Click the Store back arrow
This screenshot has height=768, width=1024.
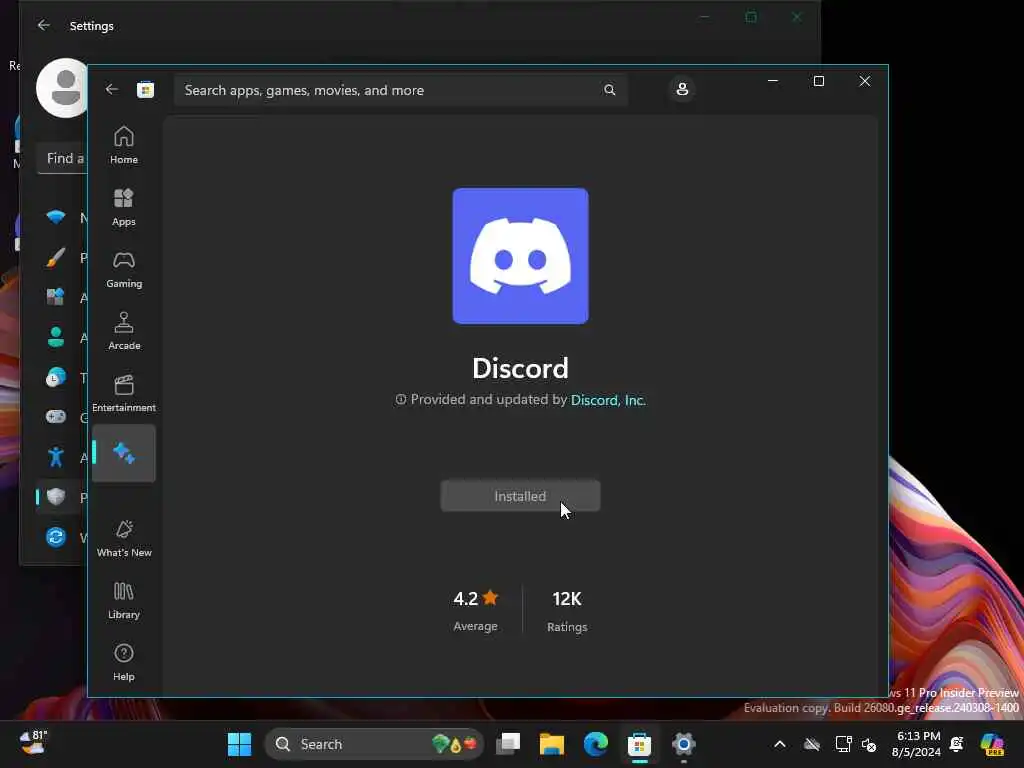pyautogui.click(x=112, y=89)
